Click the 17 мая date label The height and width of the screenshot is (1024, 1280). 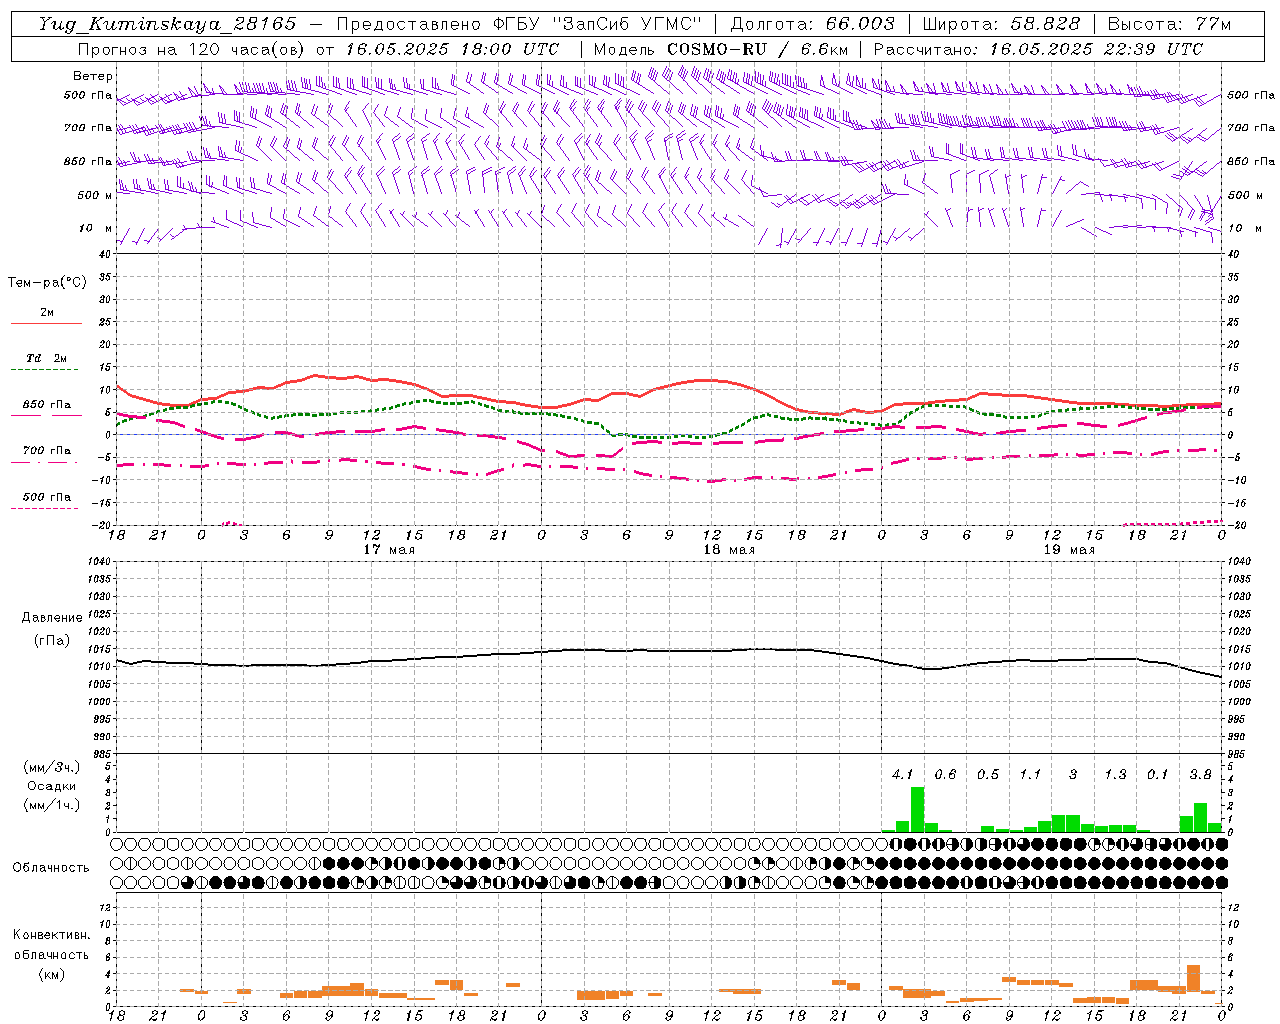click(389, 550)
